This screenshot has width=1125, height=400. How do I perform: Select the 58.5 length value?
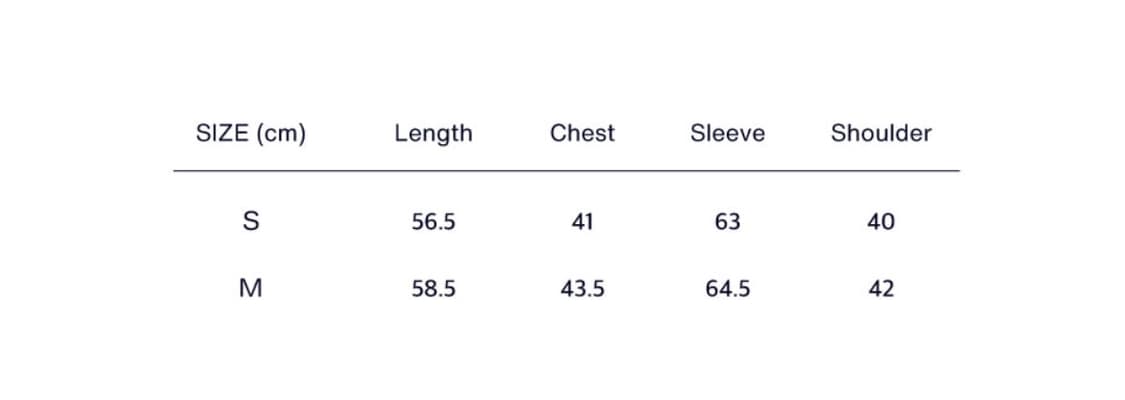coord(433,290)
